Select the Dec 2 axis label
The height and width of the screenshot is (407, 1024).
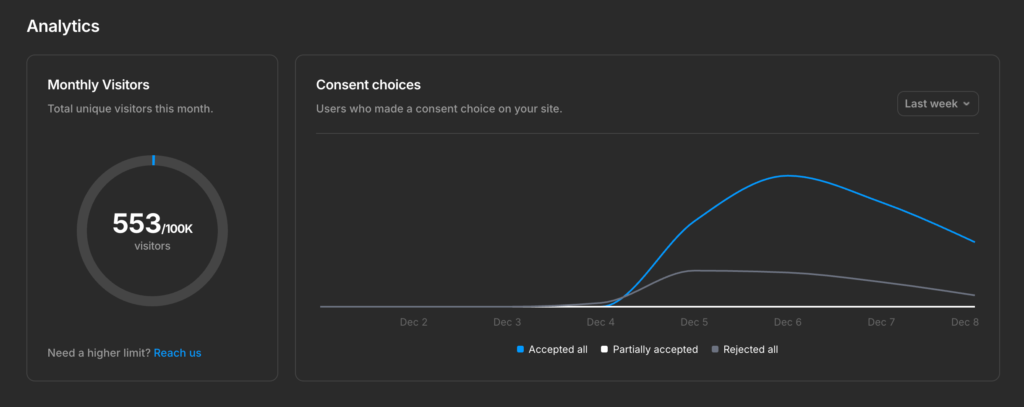pos(414,322)
